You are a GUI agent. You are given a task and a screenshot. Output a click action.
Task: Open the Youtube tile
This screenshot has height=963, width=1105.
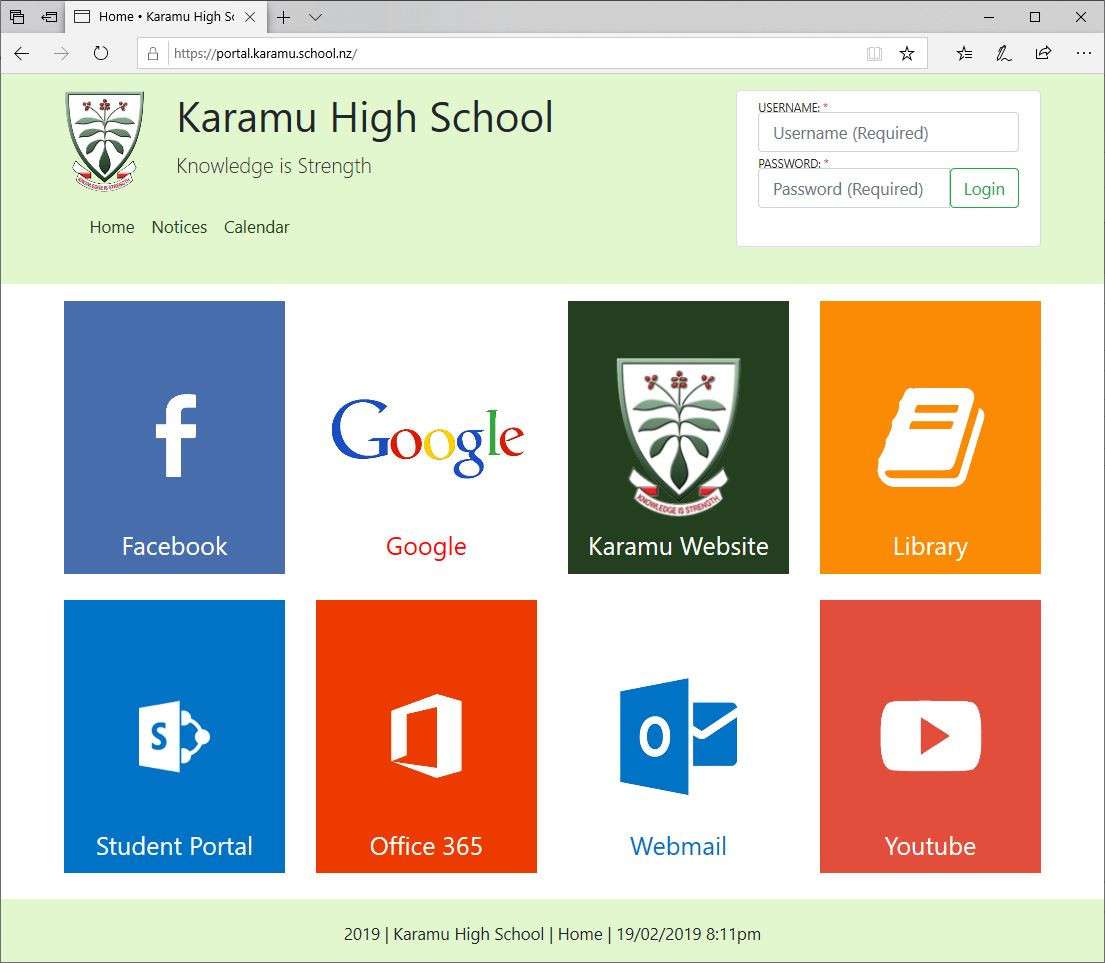[930, 736]
